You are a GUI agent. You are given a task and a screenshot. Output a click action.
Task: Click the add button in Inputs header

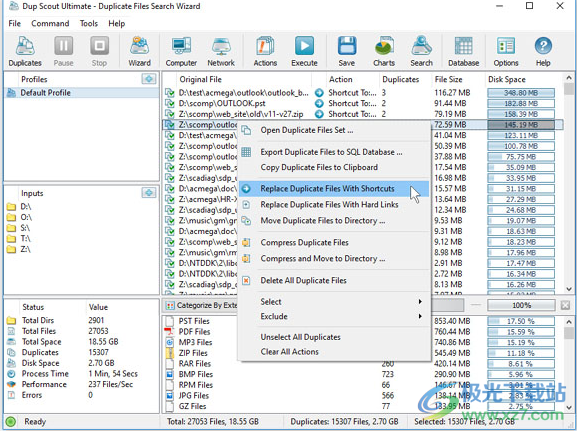(149, 192)
